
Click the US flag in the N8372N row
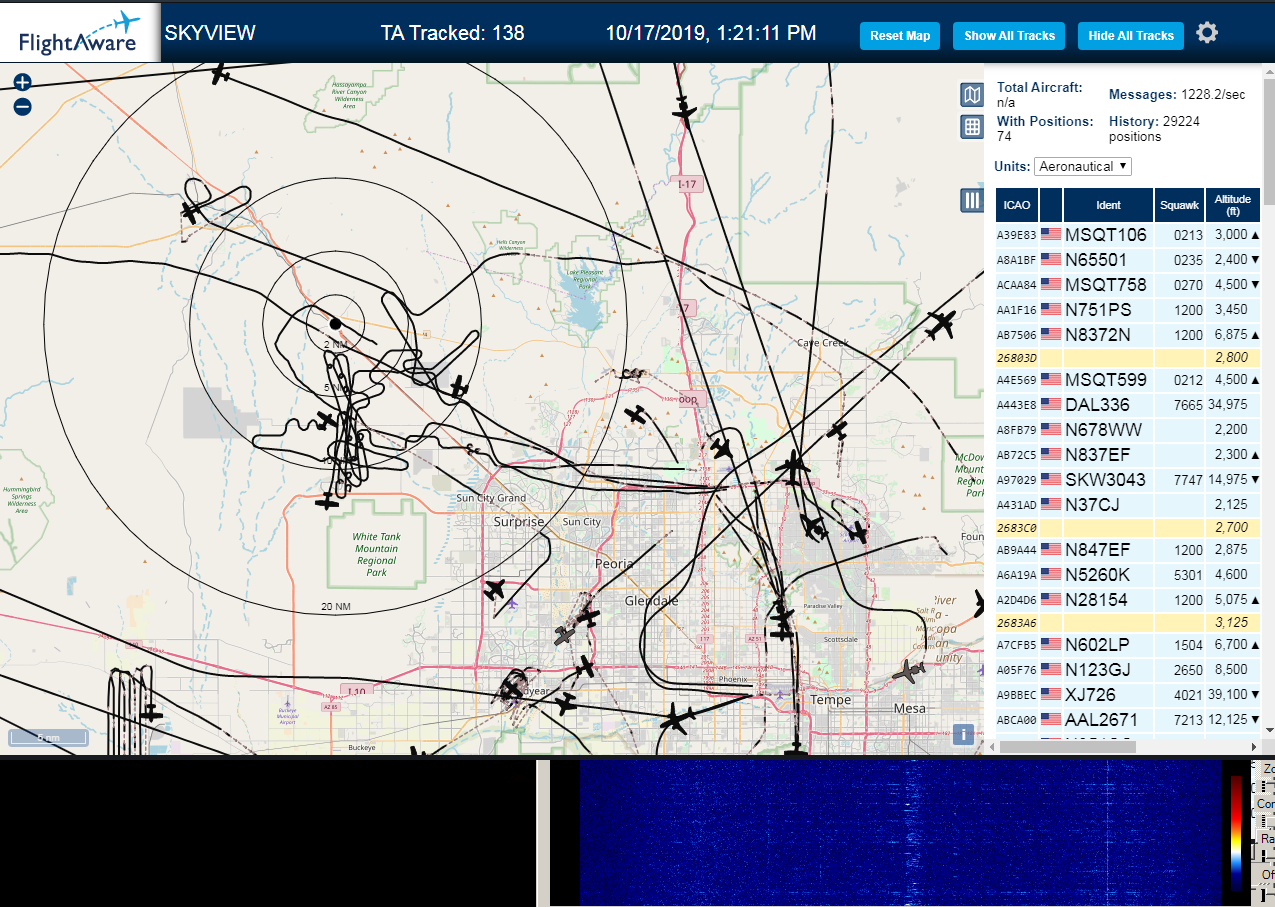coord(1051,334)
